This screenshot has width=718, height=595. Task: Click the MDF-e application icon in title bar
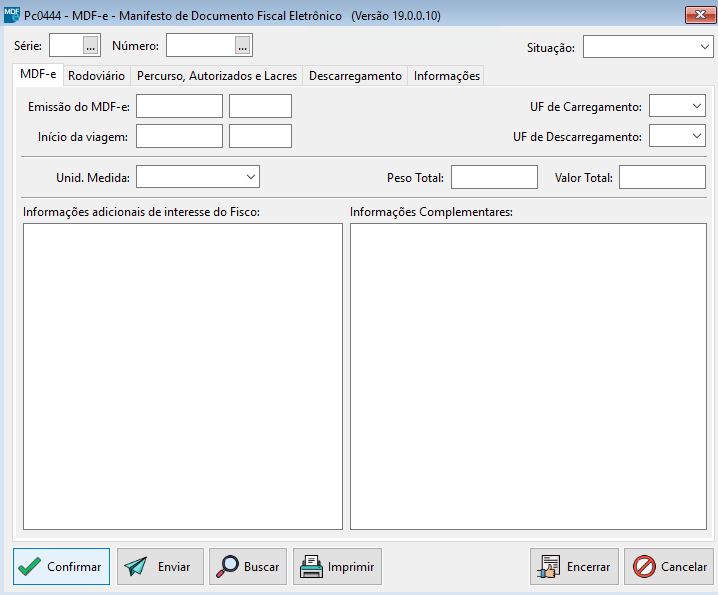[x=11, y=15]
